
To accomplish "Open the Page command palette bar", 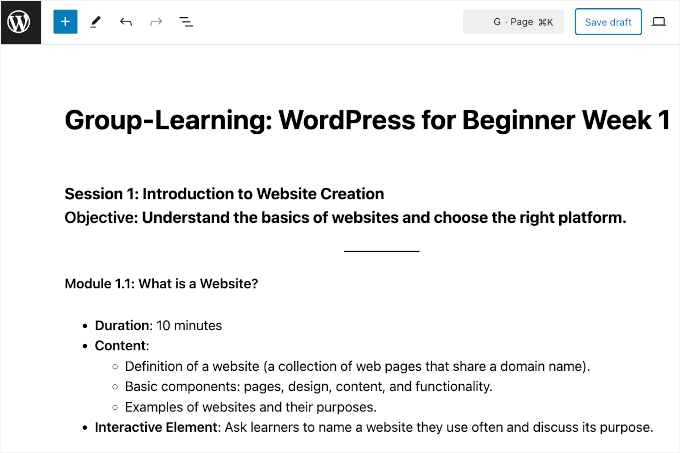I will pos(513,22).
